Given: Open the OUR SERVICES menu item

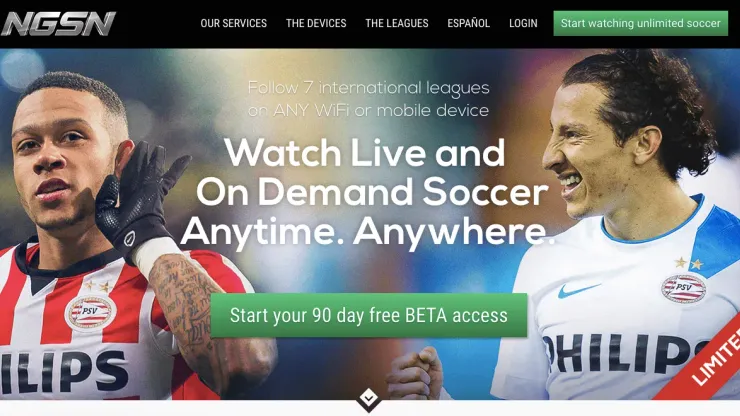Looking at the screenshot, I should click(x=234, y=23).
